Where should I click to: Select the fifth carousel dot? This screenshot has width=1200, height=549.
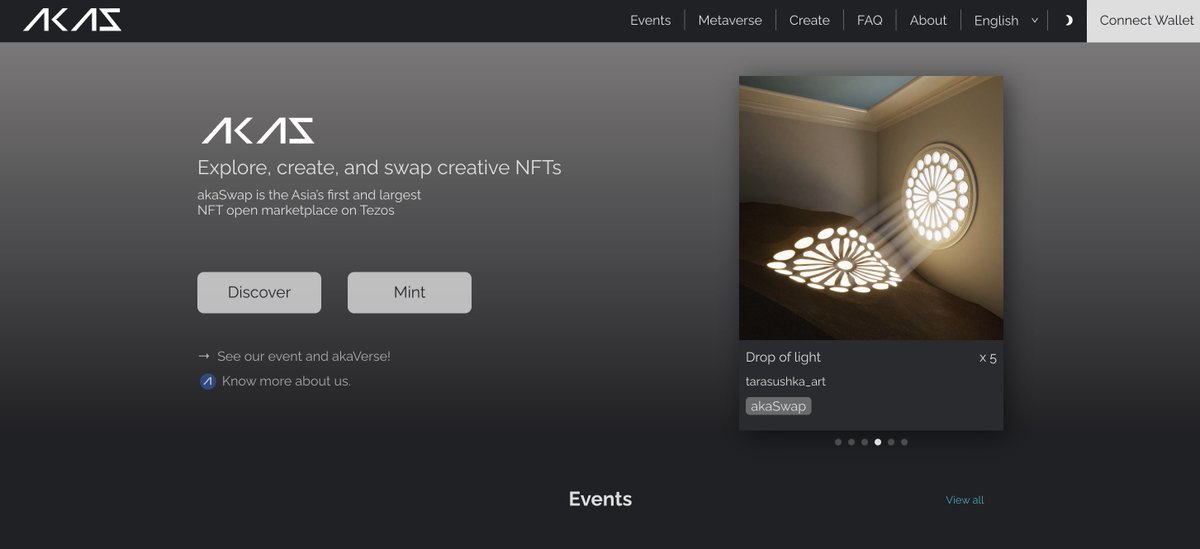point(891,441)
